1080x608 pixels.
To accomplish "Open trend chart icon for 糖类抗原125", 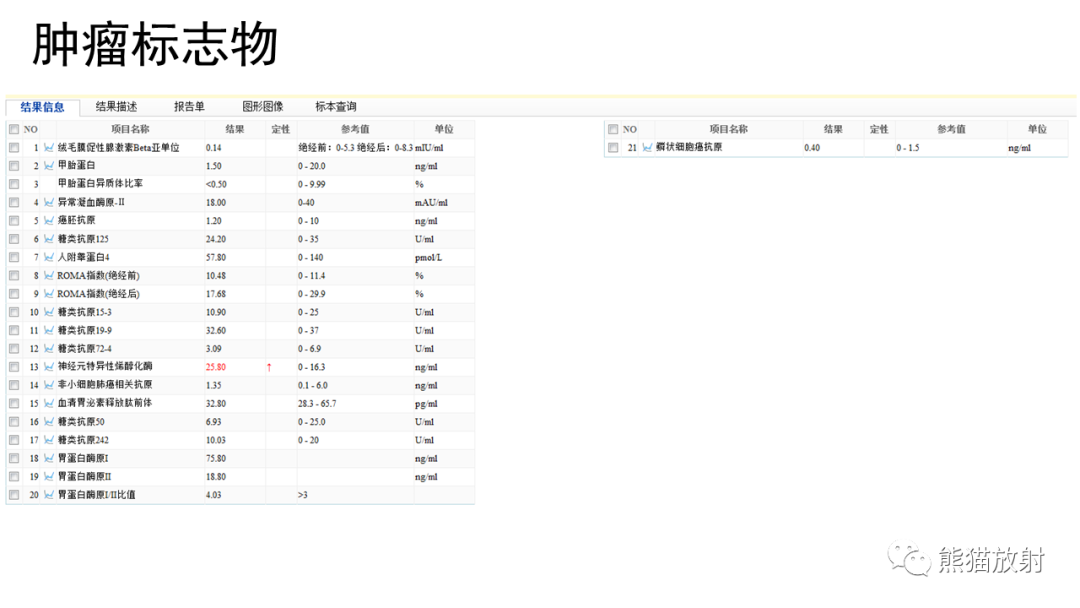I will coord(49,239).
